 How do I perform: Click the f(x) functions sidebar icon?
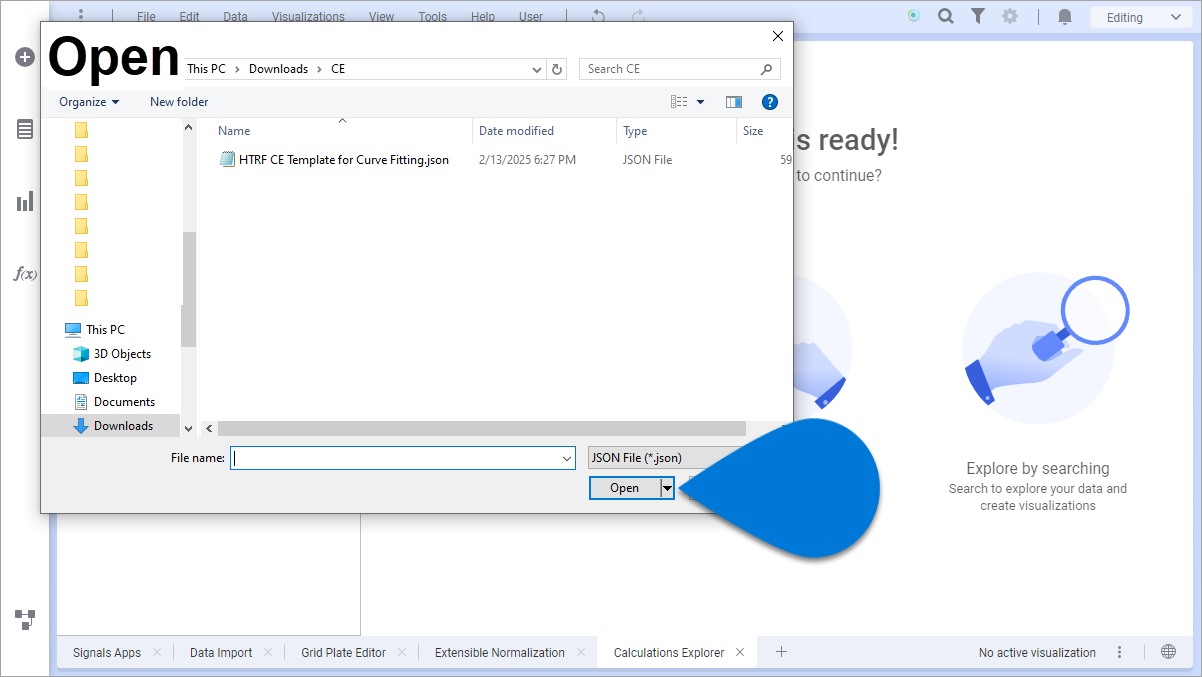tap(25, 274)
